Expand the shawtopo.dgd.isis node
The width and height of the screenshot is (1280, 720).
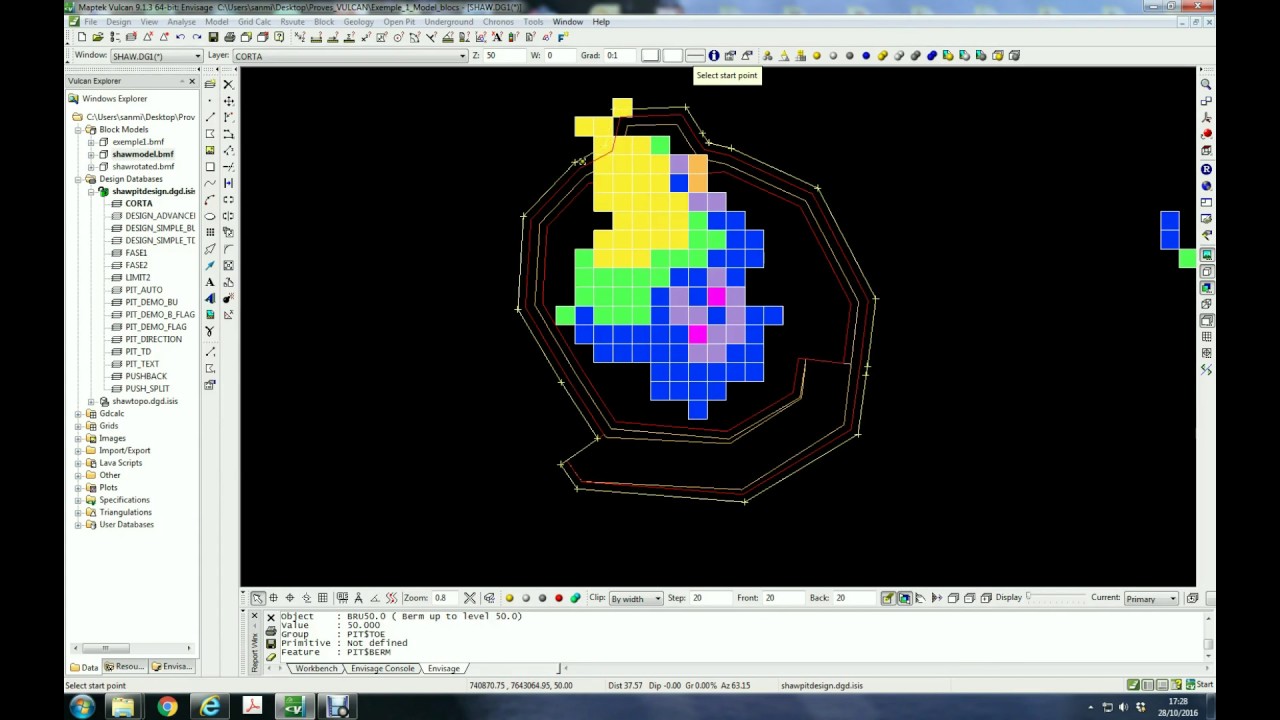click(91, 401)
